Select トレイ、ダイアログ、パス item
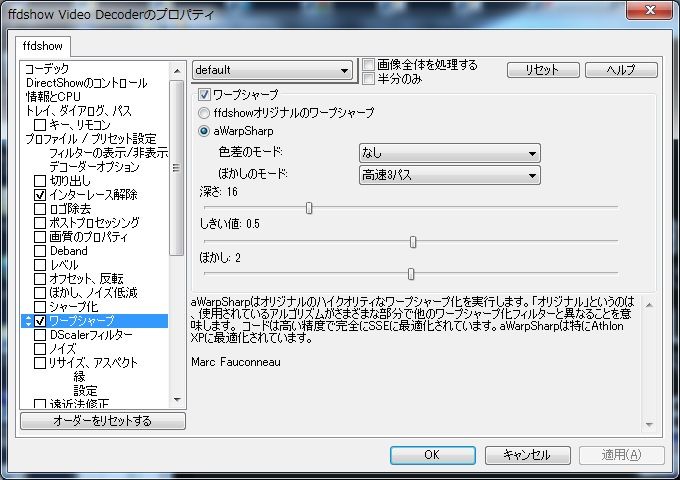This screenshot has width=680, height=480. 78,111
